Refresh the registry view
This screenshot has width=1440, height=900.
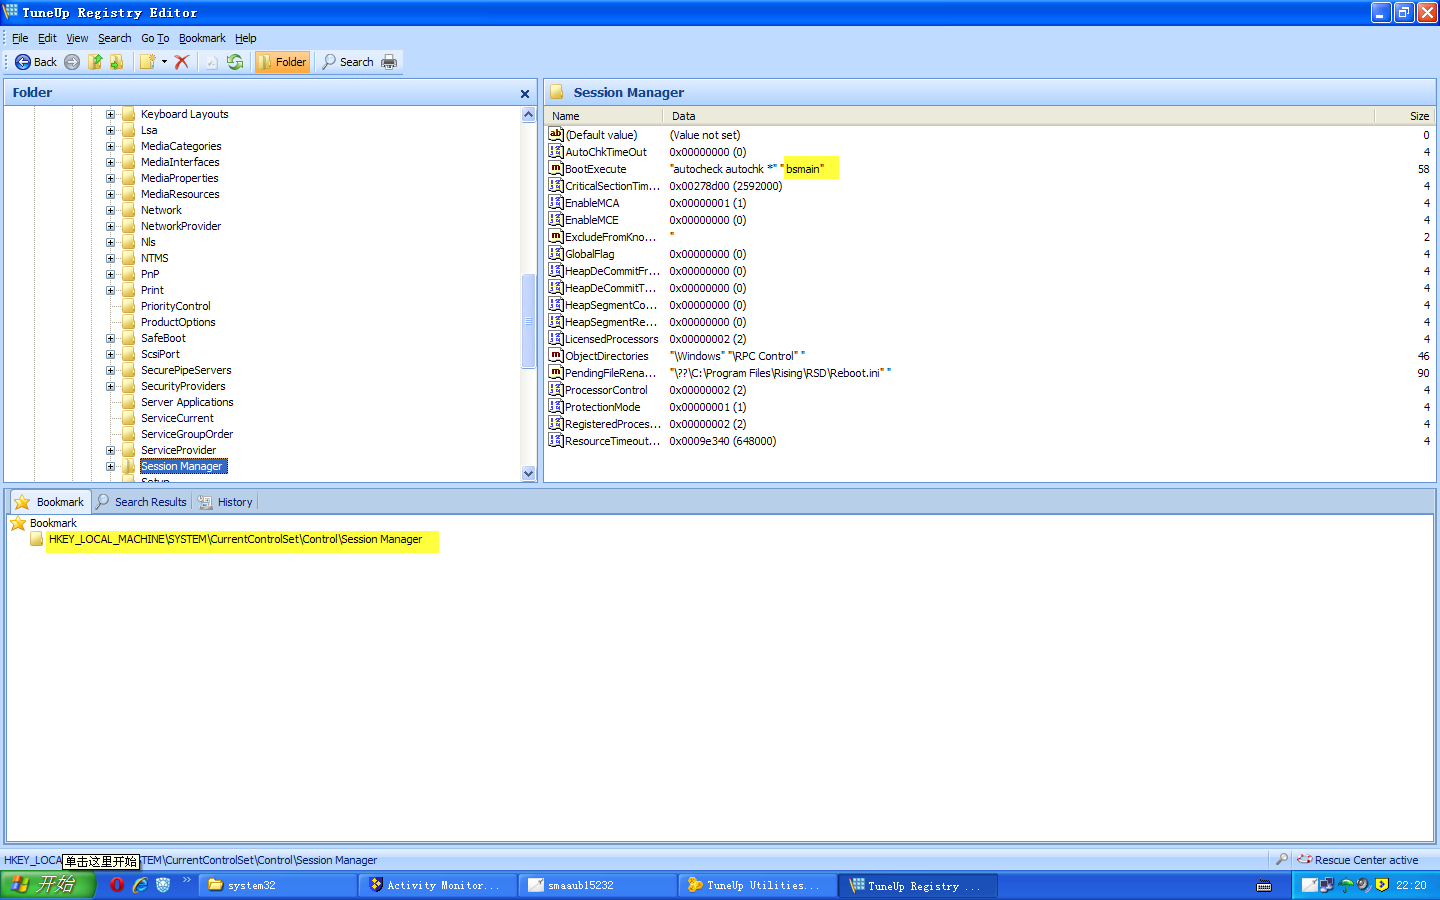tap(235, 62)
